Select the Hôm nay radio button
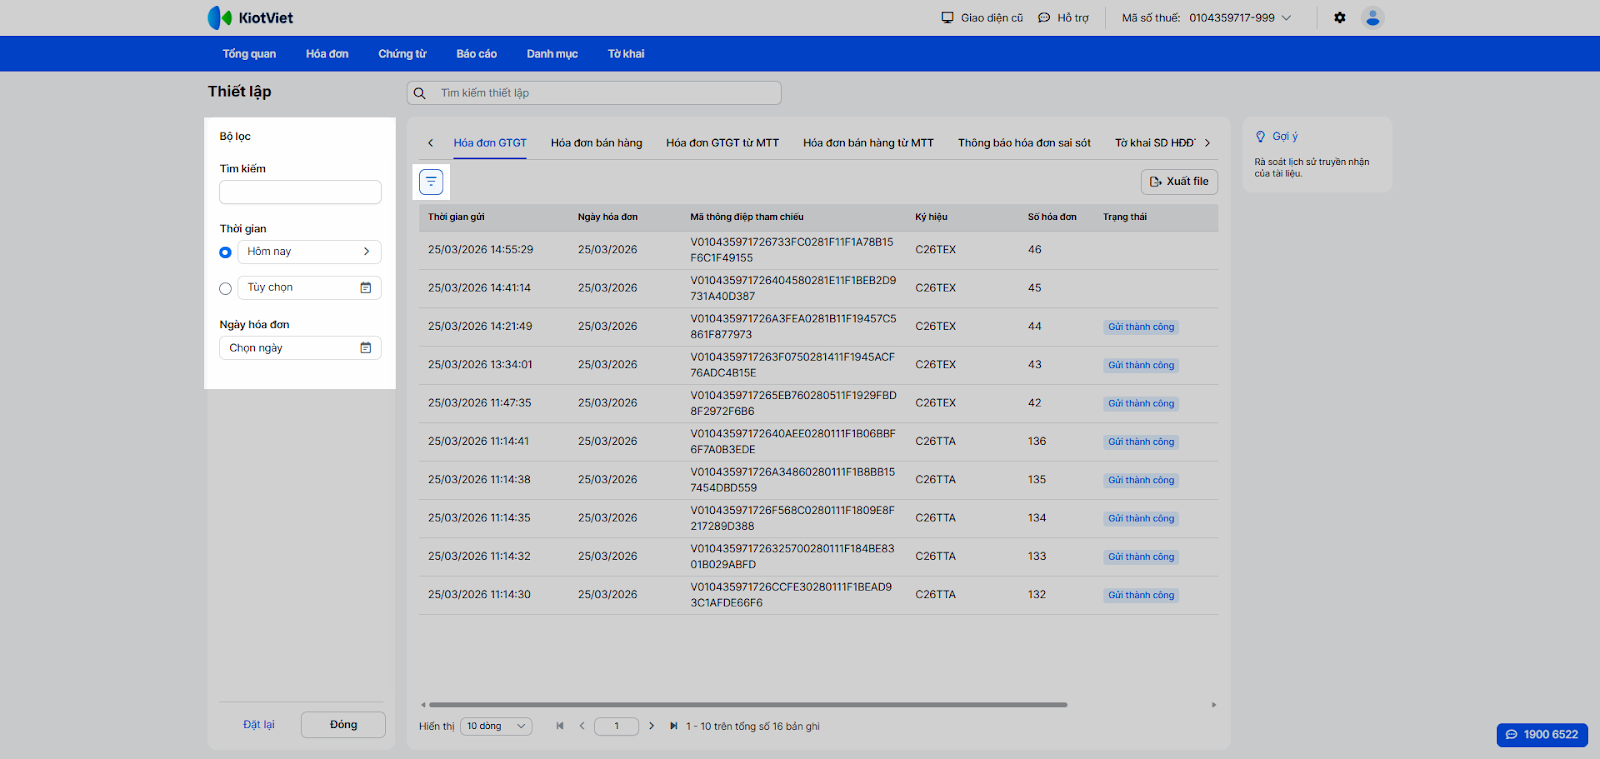Screen dimensions: 1600x759 pos(225,252)
